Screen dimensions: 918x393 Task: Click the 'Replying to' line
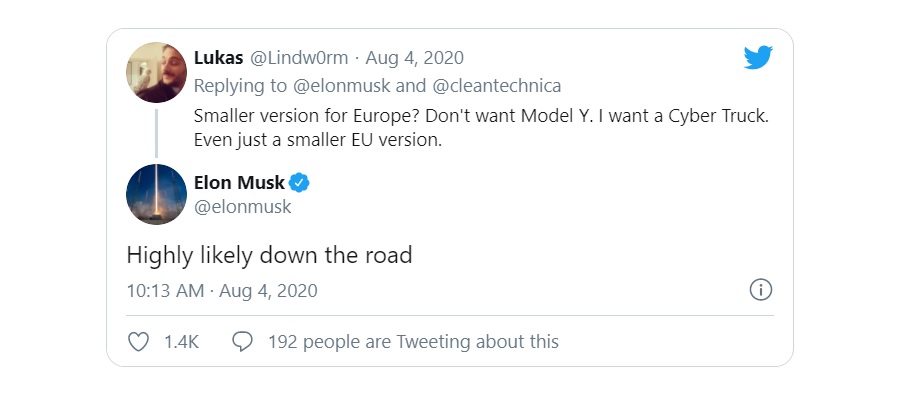coord(378,86)
